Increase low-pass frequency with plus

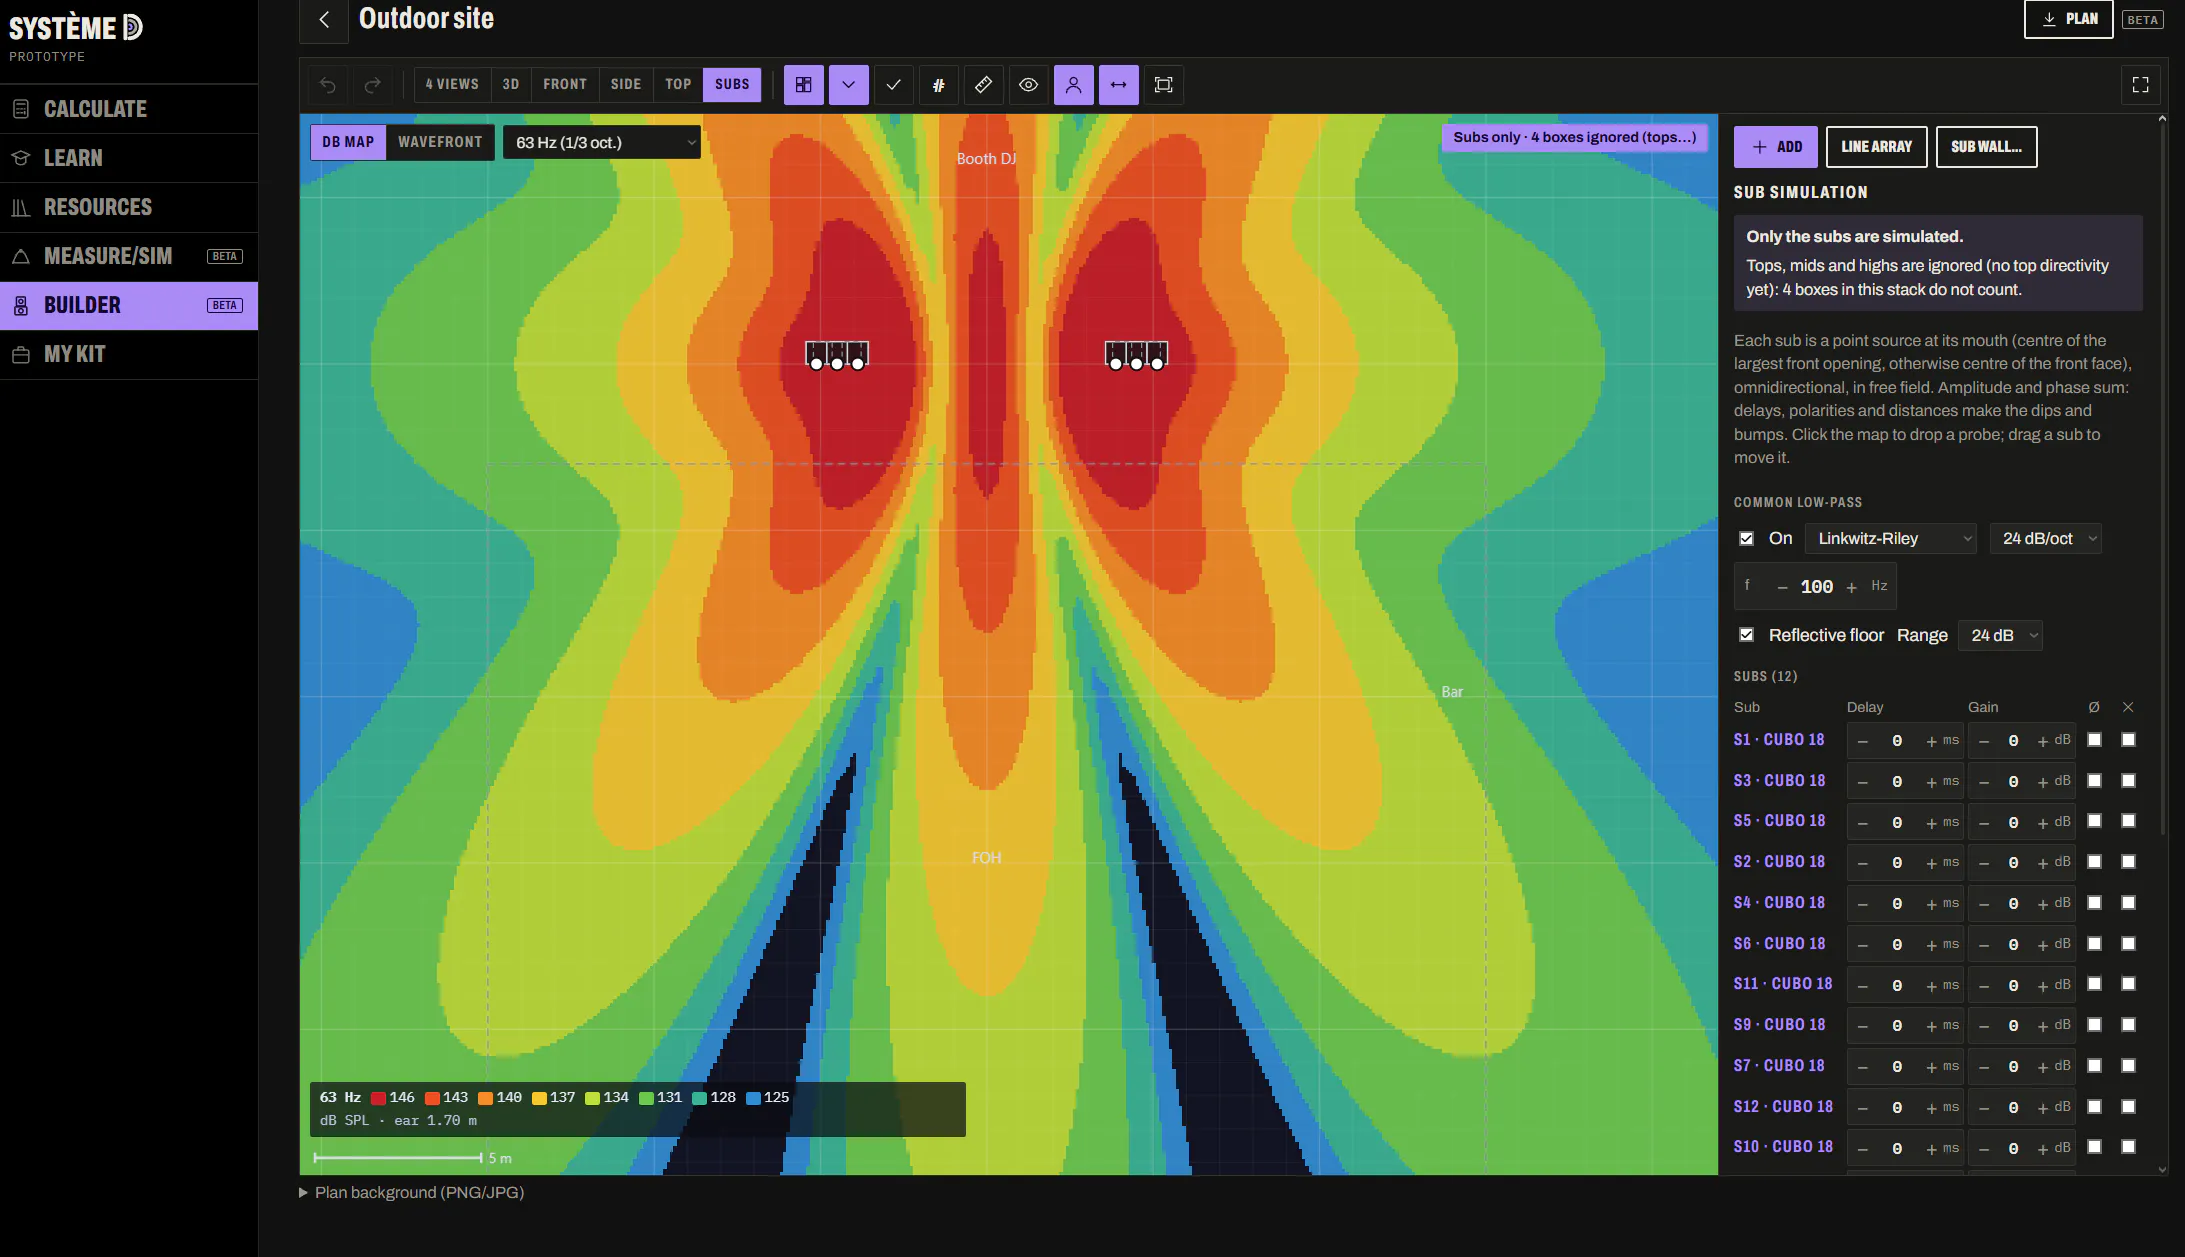point(1851,587)
